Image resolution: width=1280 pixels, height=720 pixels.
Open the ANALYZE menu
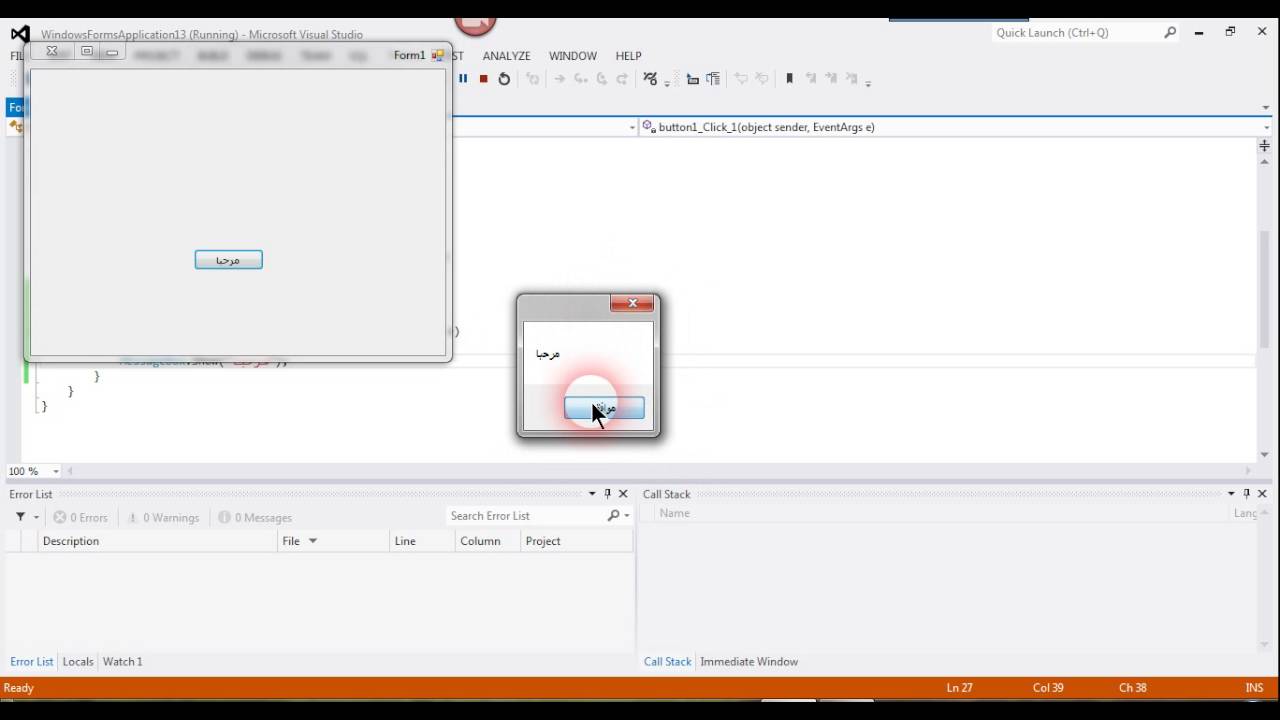click(506, 56)
